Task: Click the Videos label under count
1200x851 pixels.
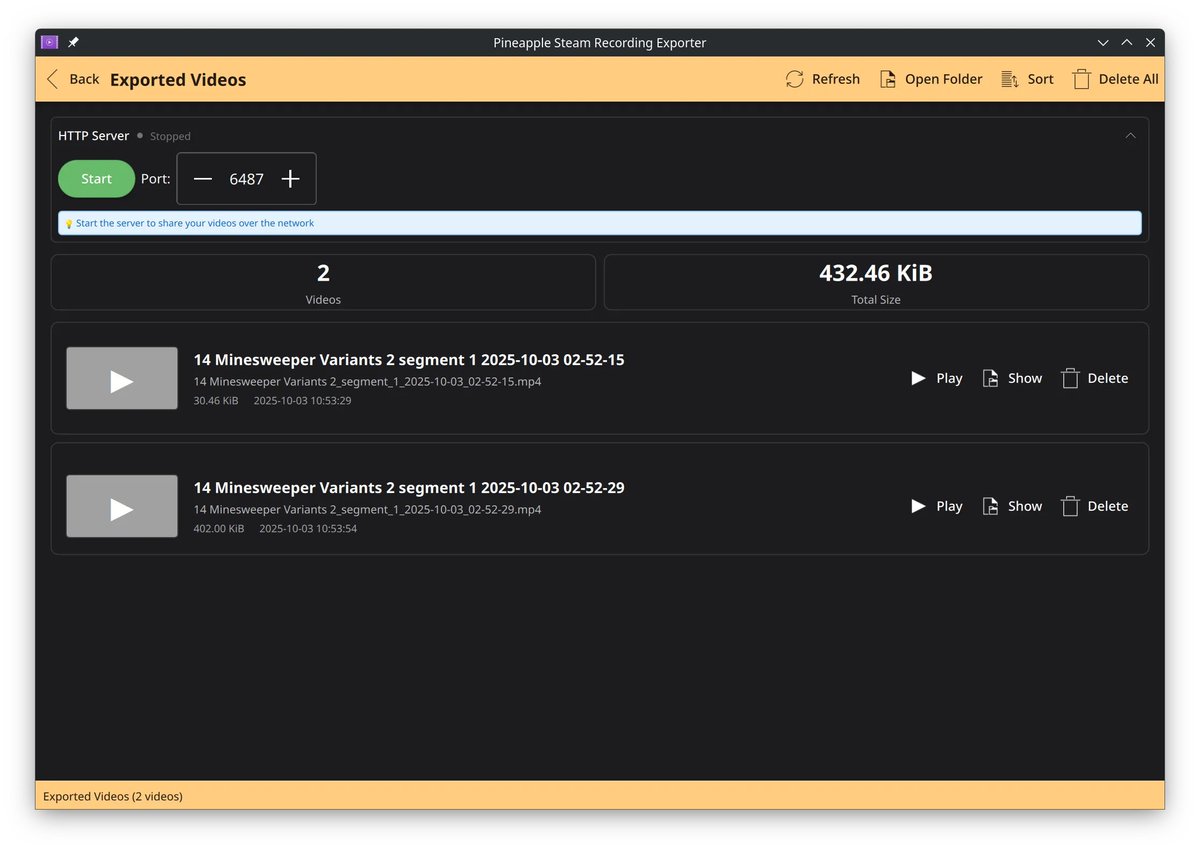Action: click(x=323, y=300)
